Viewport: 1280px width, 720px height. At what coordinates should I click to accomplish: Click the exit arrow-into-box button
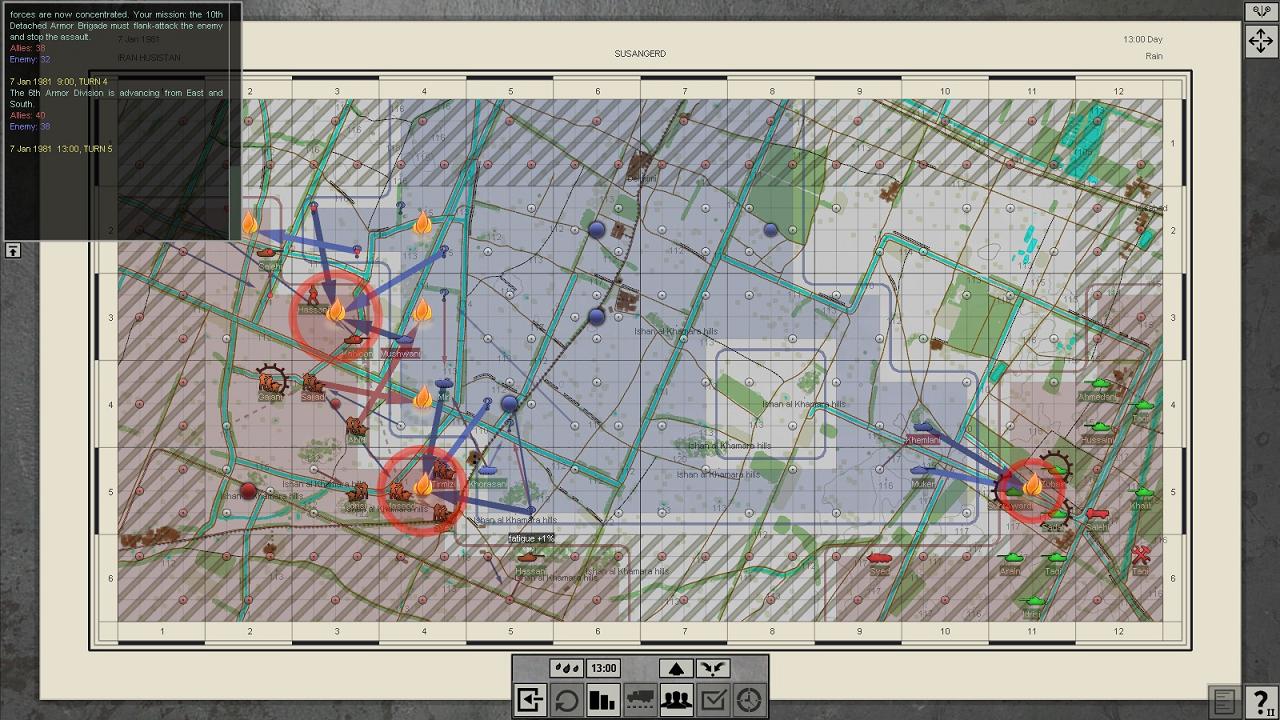point(530,700)
